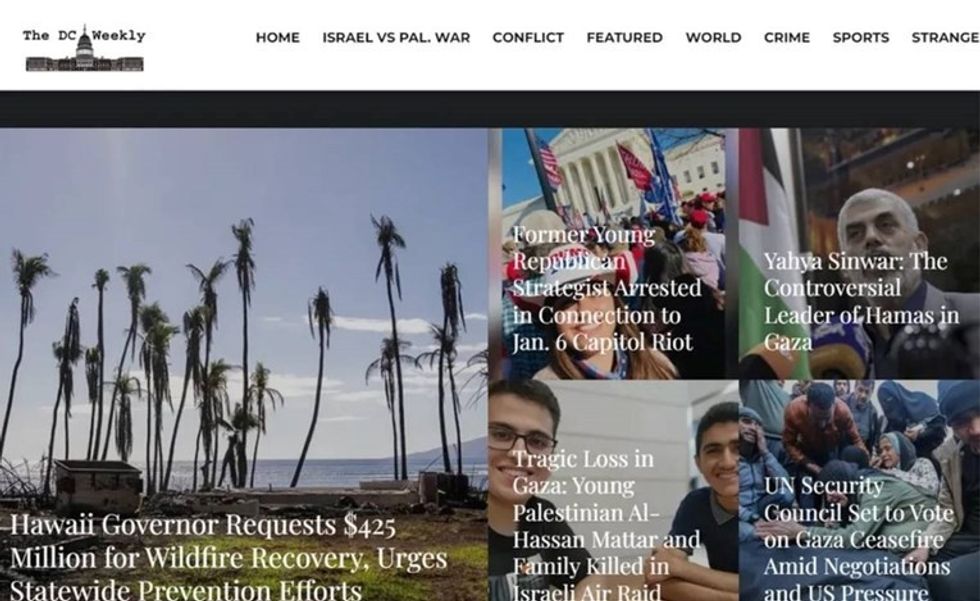Open UN Security Council ceasefire vote article
980x601 pixels.
point(859,538)
